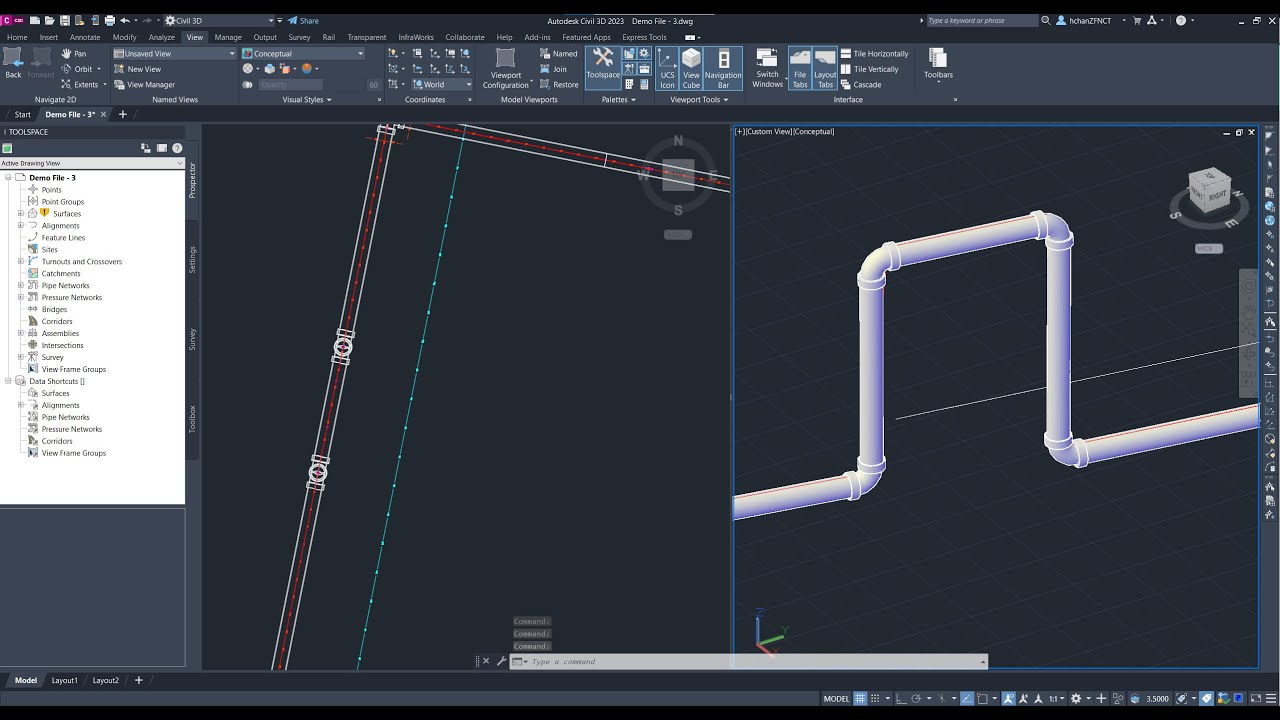This screenshot has height=720, width=1280.
Task: Click the Back navigation button
Action: tap(13, 63)
